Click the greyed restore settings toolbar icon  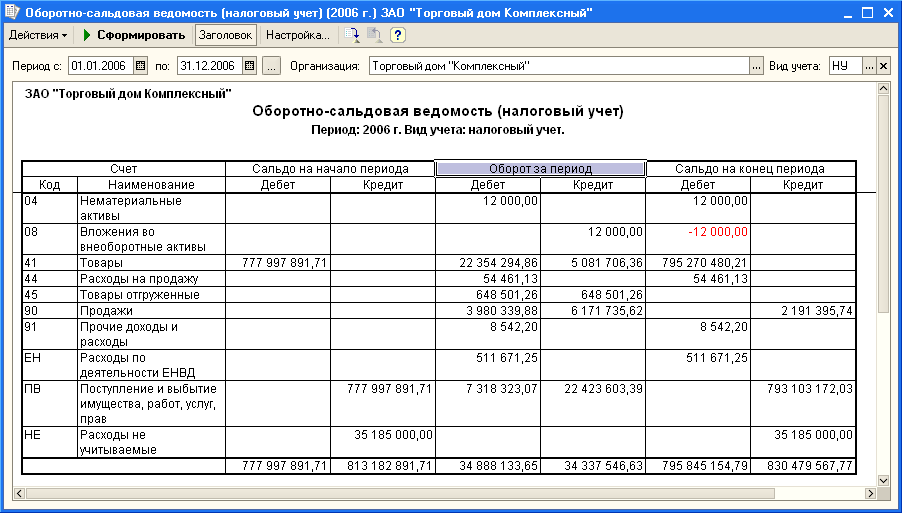(x=374, y=35)
